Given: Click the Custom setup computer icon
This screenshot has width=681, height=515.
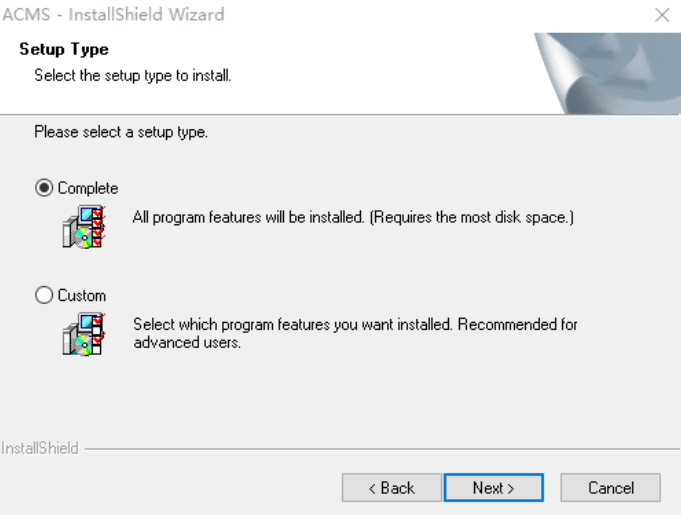Looking at the screenshot, I should [x=84, y=334].
